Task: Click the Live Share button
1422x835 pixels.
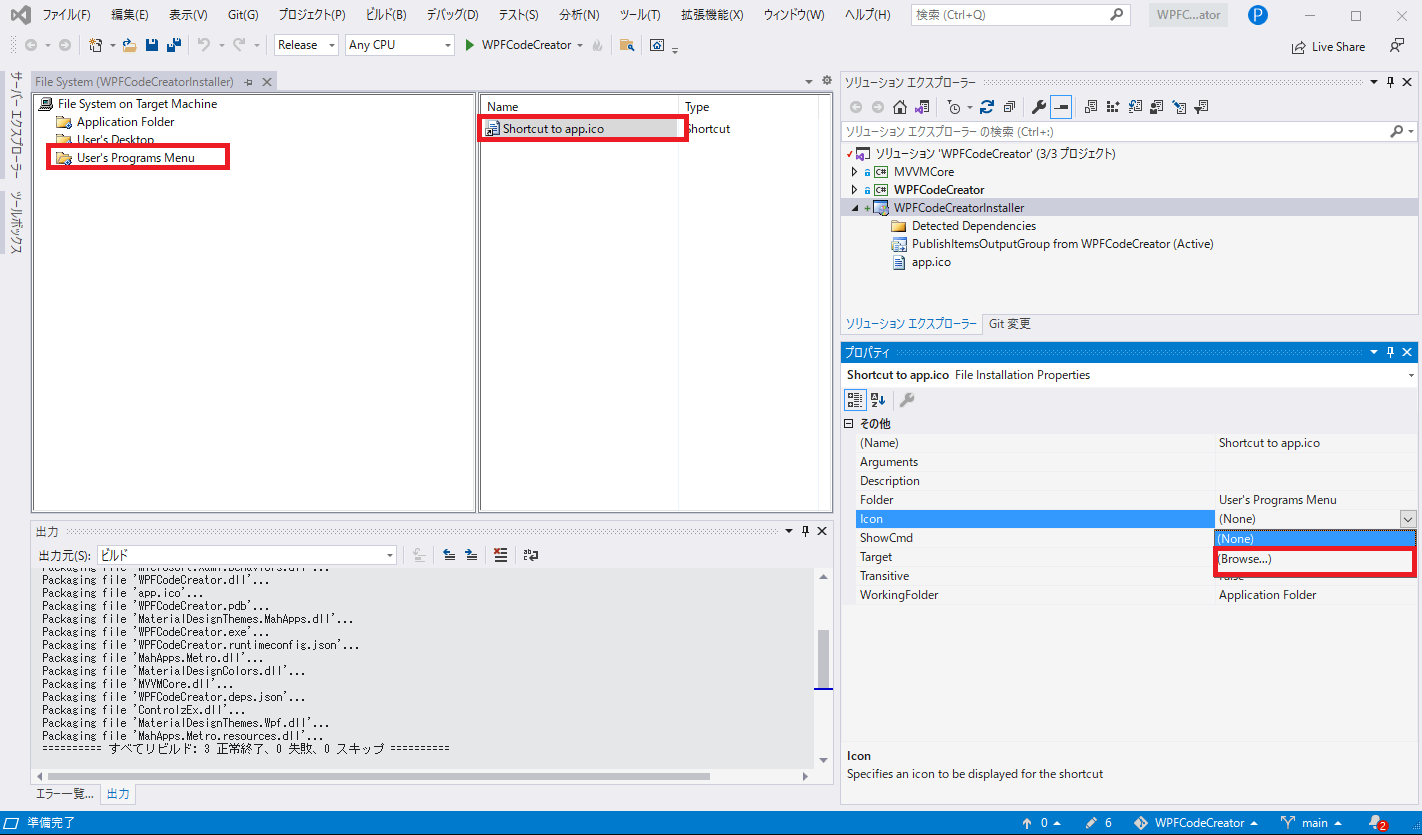Action: click(1328, 46)
